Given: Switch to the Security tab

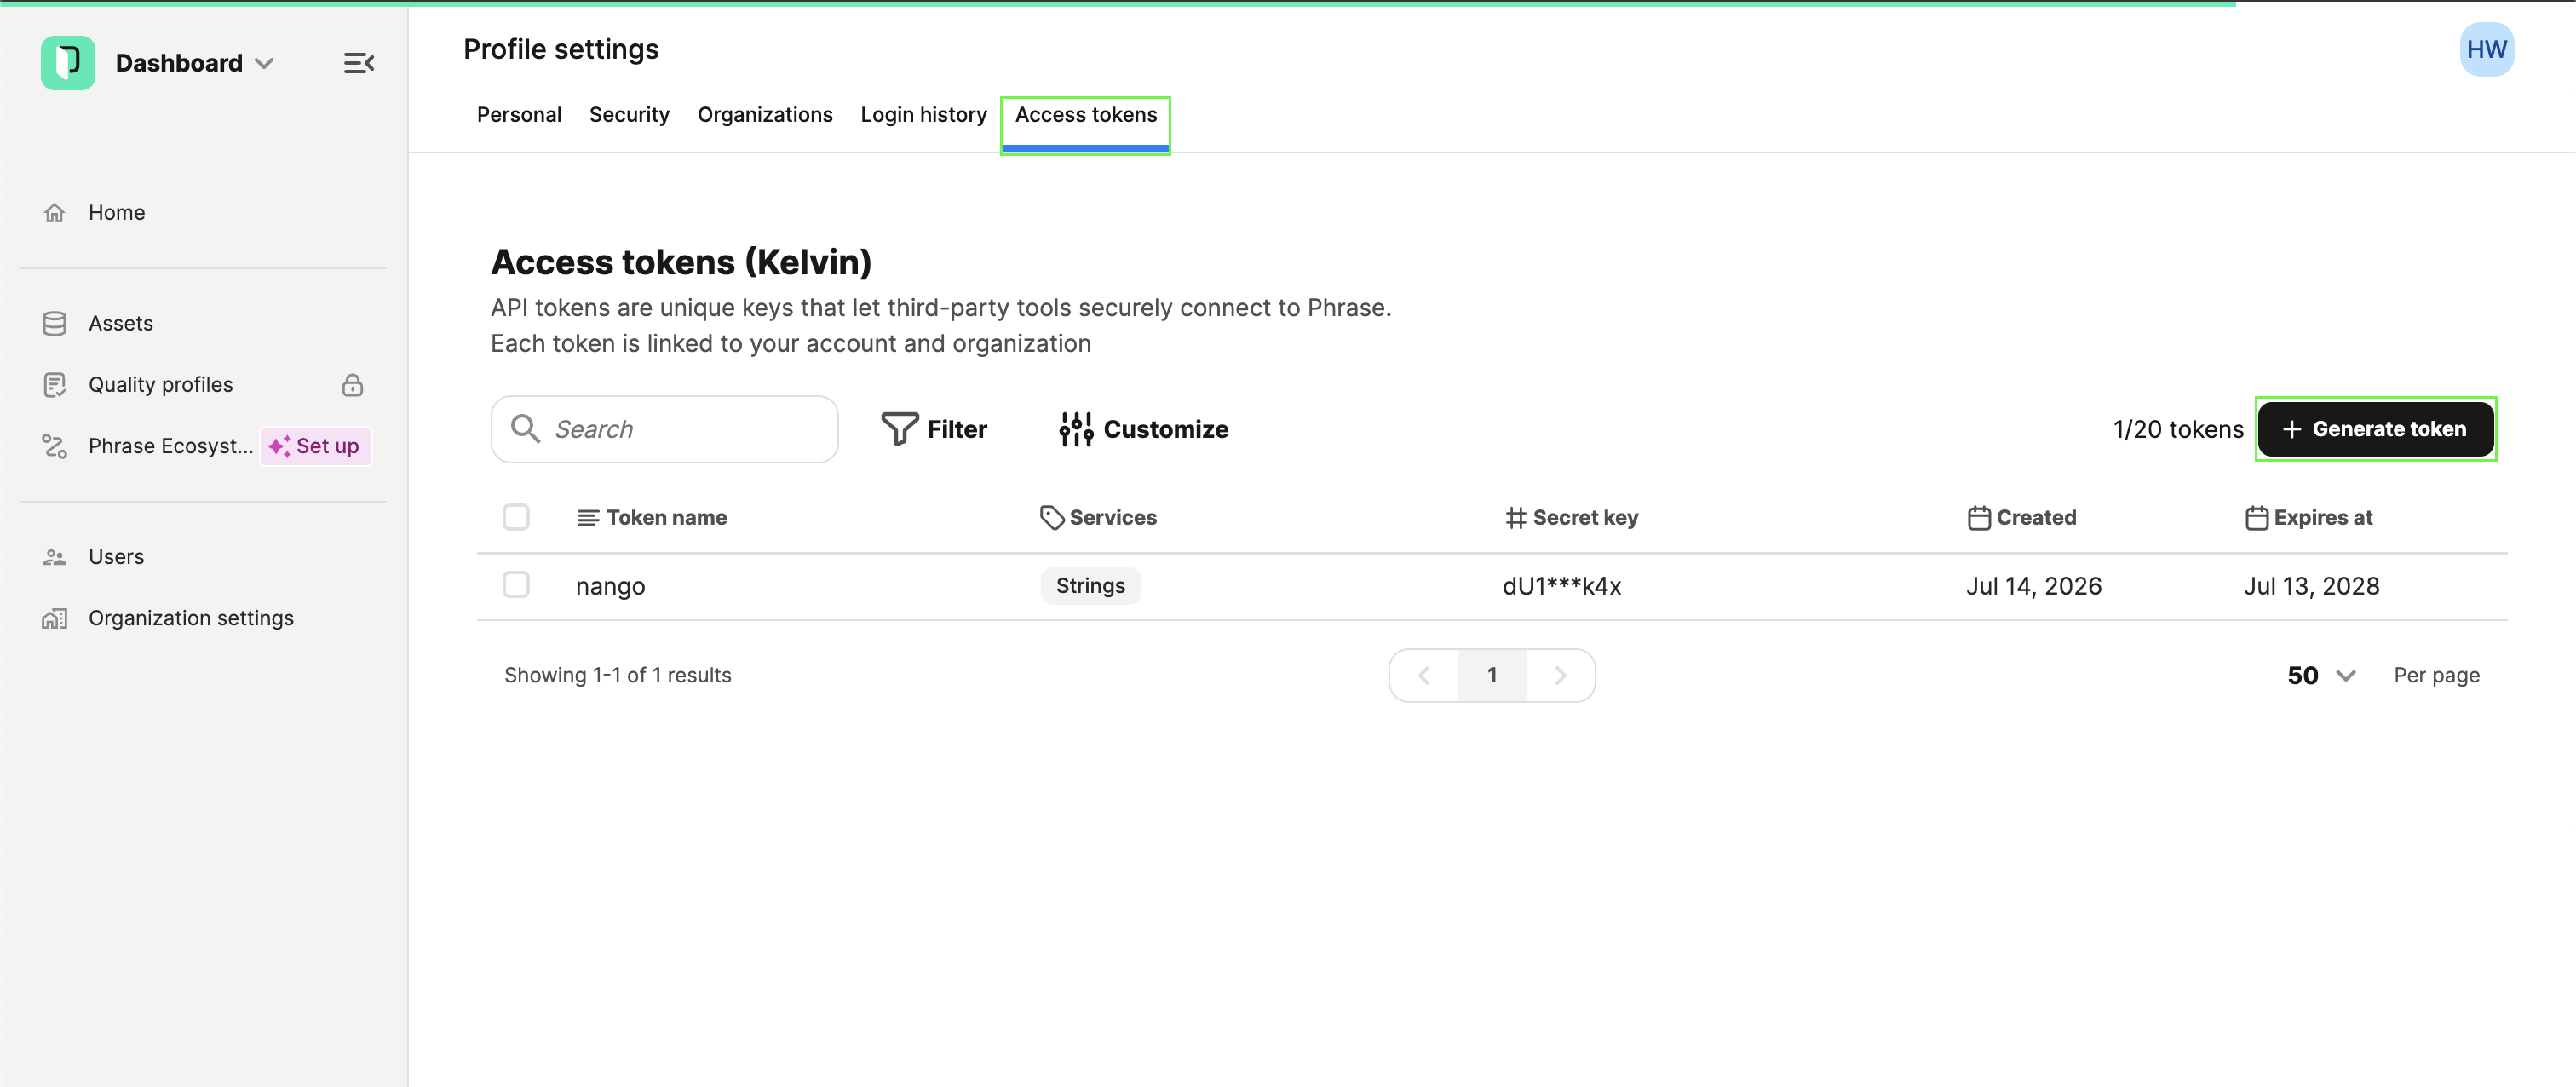Looking at the screenshot, I should pos(629,115).
